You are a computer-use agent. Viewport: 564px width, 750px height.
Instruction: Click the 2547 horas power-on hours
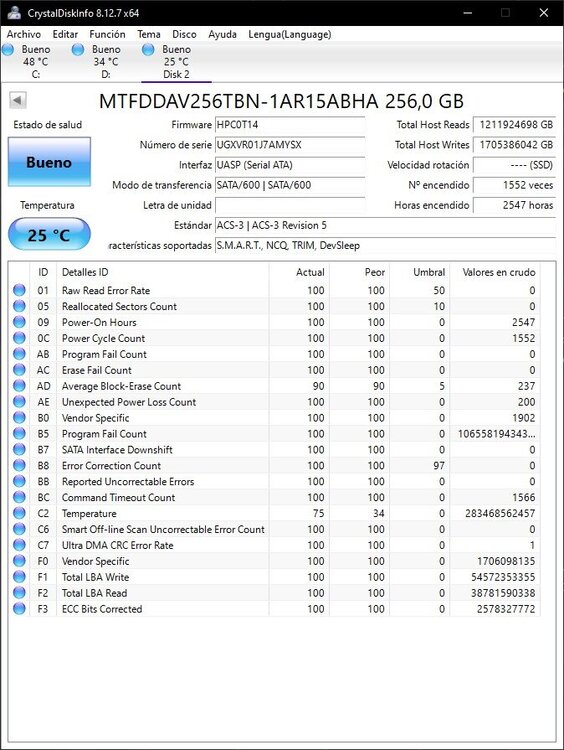pyautogui.click(x=514, y=205)
